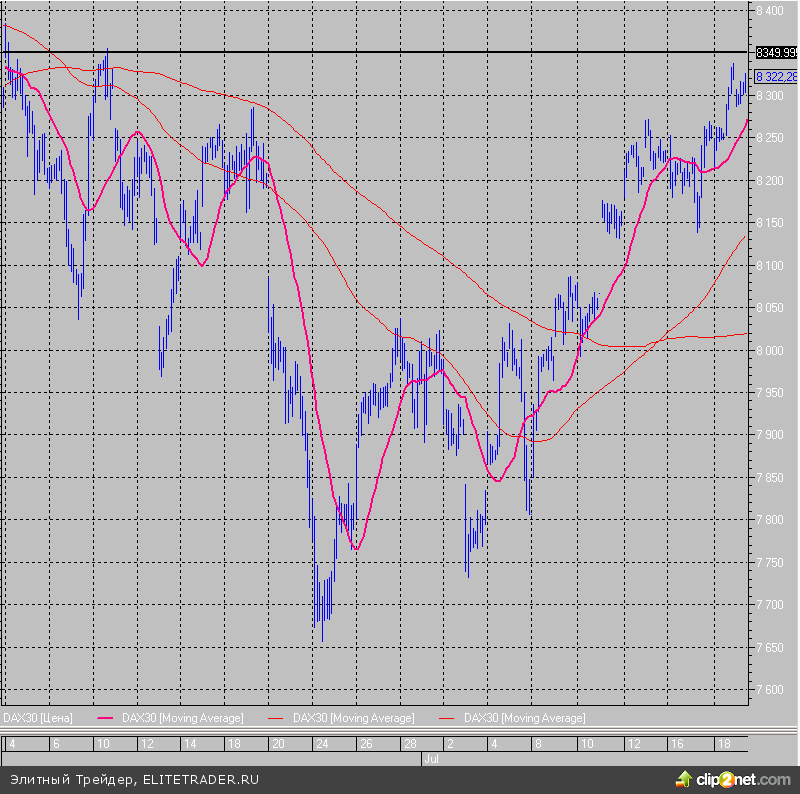This screenshot has height=794, width=800.
Task: Select the DAX30 [Цена] legend entry
Action: 38,718
